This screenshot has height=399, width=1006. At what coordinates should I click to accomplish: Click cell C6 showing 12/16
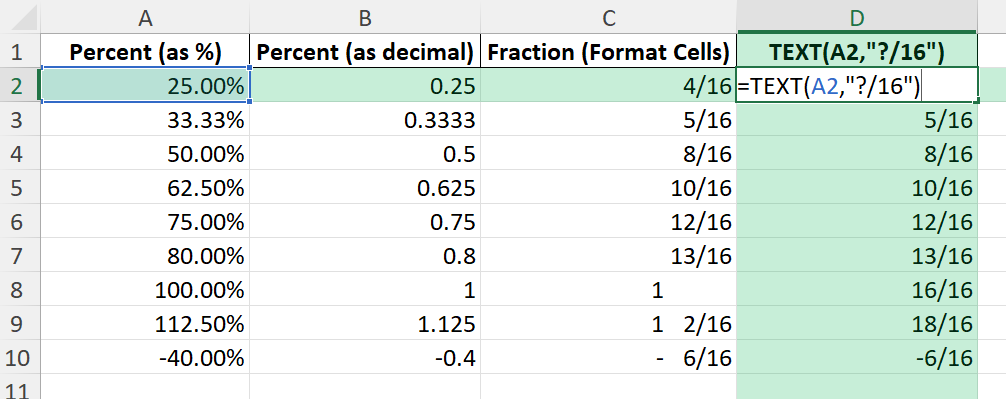click(x=609, y=221)
